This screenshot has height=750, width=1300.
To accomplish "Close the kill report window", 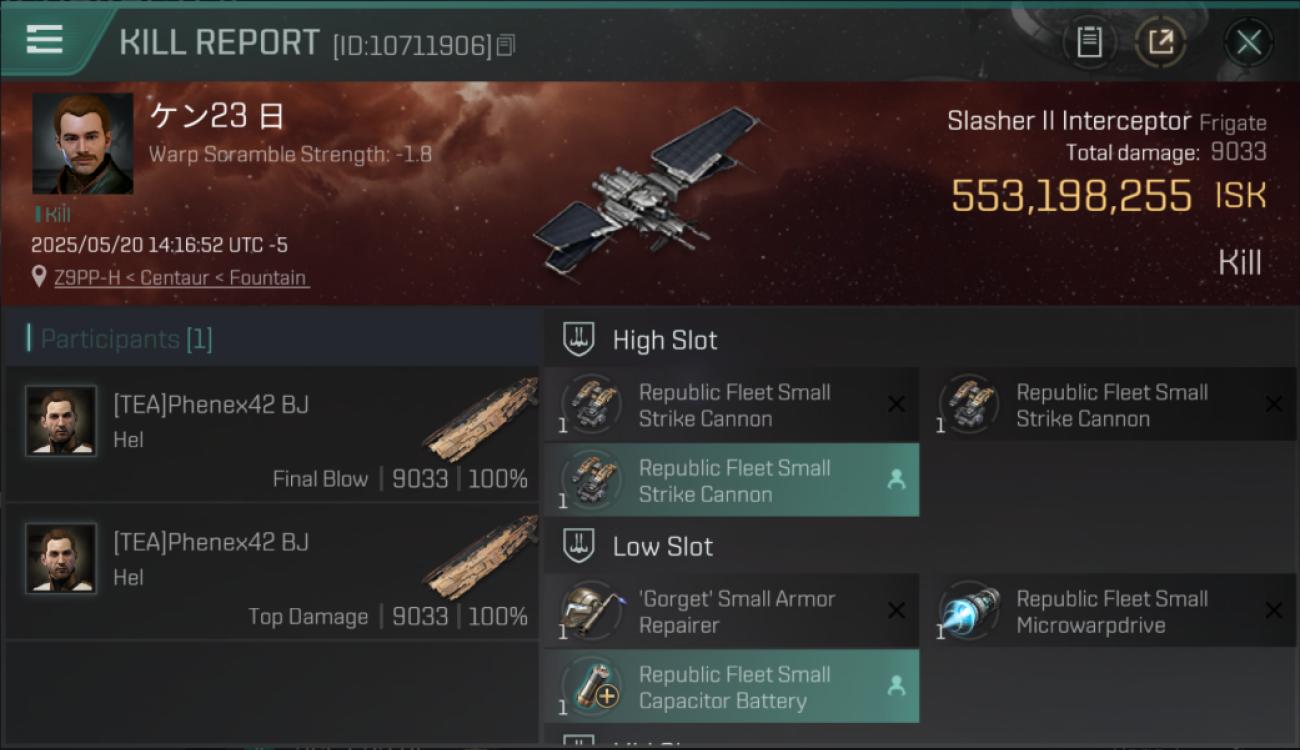I will click(x=1248, y=42).
